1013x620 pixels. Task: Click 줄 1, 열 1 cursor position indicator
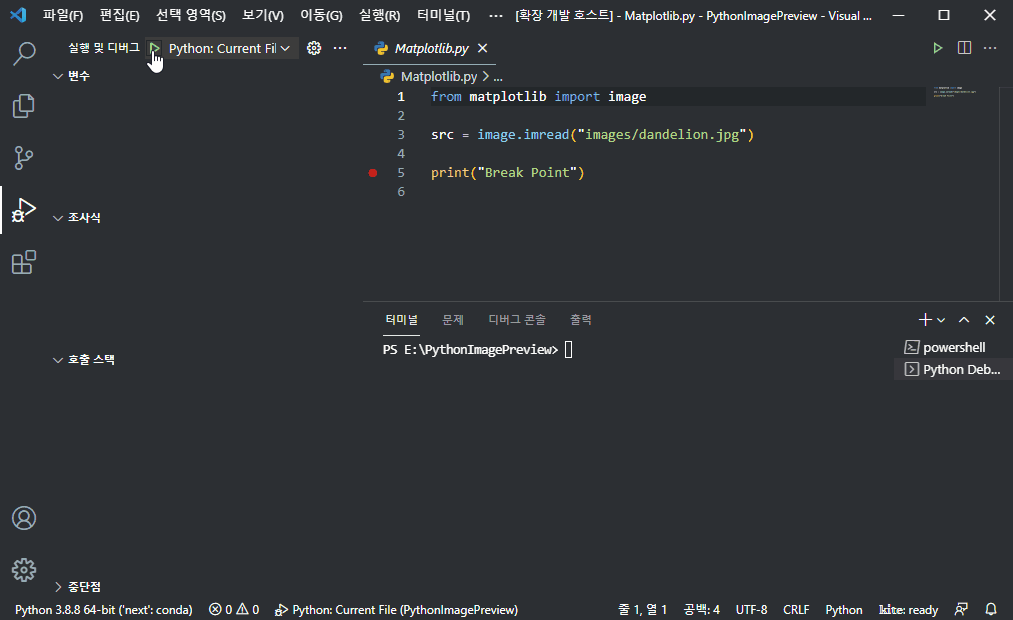[x=642, y=610]
